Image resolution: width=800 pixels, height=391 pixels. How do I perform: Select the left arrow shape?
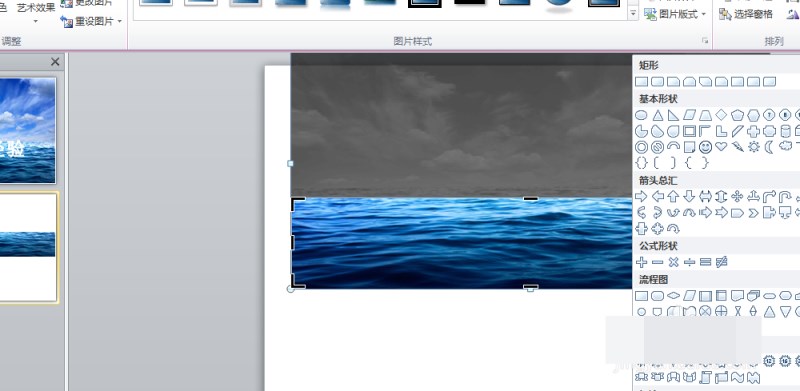point(658,196)
